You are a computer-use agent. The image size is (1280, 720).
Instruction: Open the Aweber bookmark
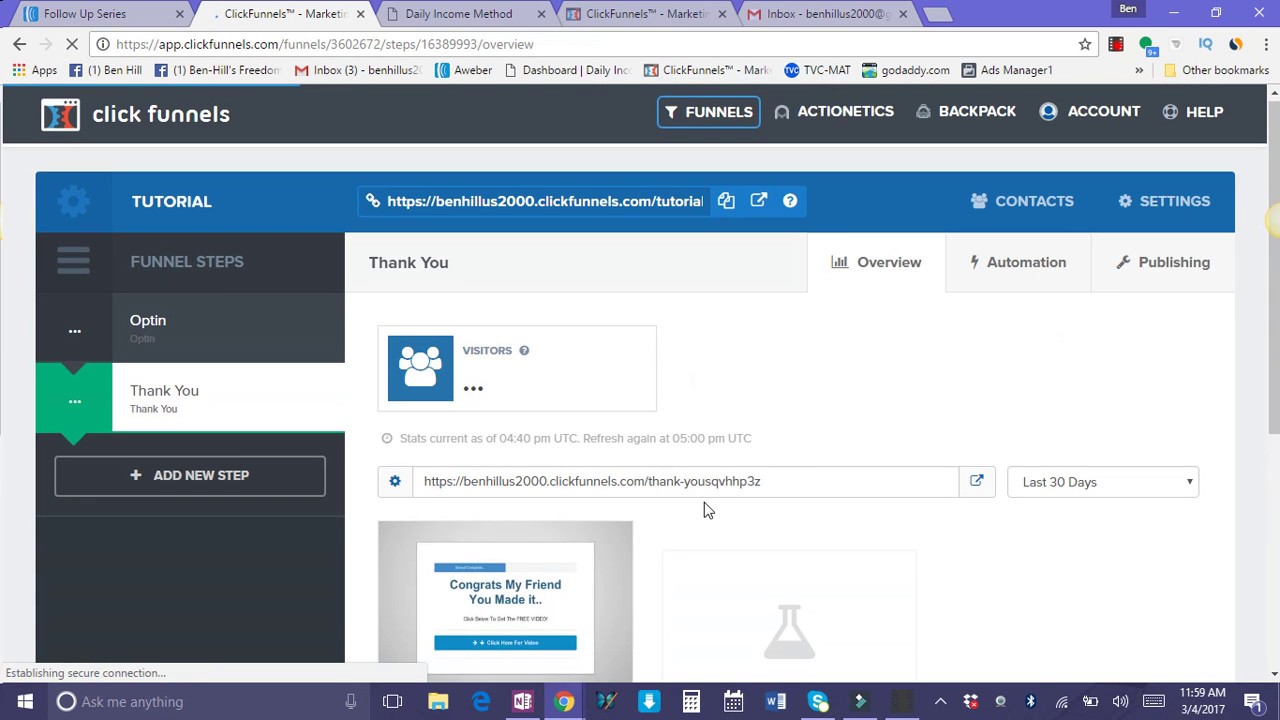463,70
